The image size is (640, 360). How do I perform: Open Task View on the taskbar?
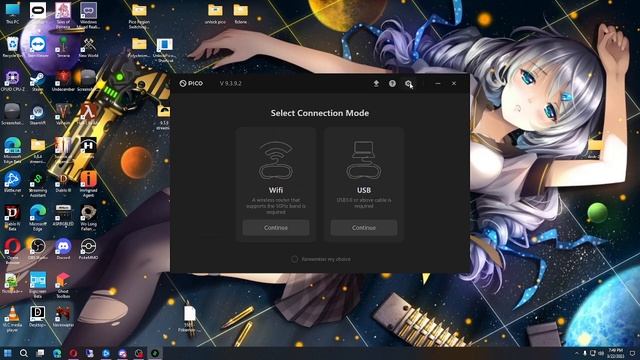pos(40,353)
